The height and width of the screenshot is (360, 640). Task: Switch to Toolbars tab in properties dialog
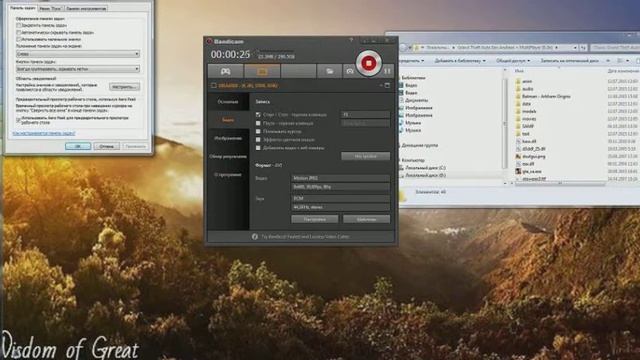[x=86, y=8]
